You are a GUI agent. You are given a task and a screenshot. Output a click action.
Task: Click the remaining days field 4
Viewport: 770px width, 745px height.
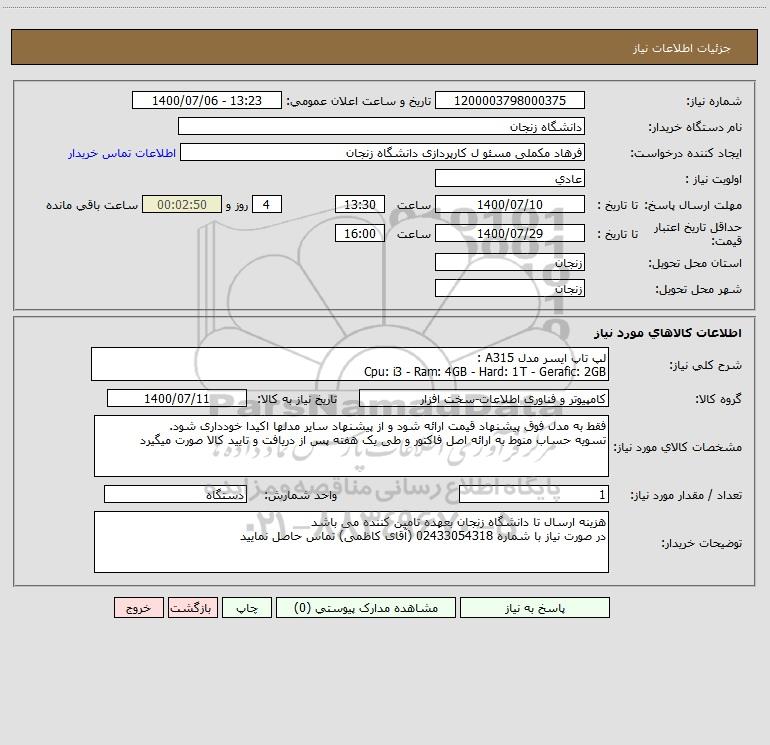(x=267, y=204)
